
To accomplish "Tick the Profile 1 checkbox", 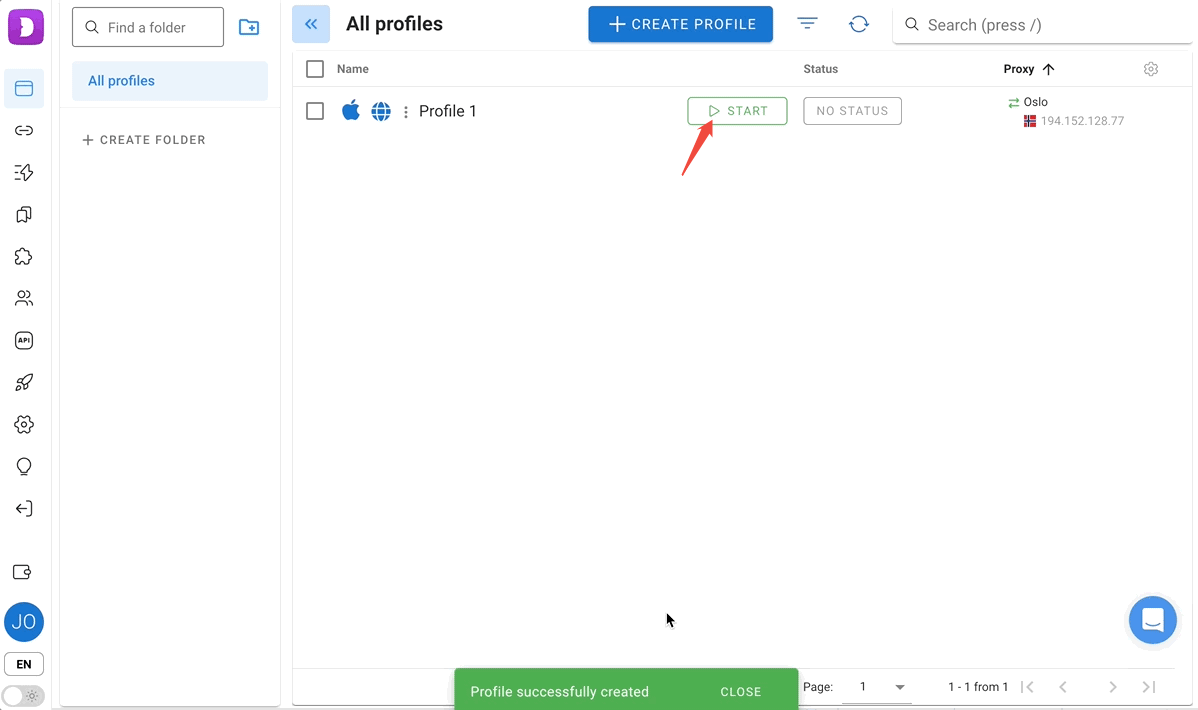I will (x=315, y=111).
